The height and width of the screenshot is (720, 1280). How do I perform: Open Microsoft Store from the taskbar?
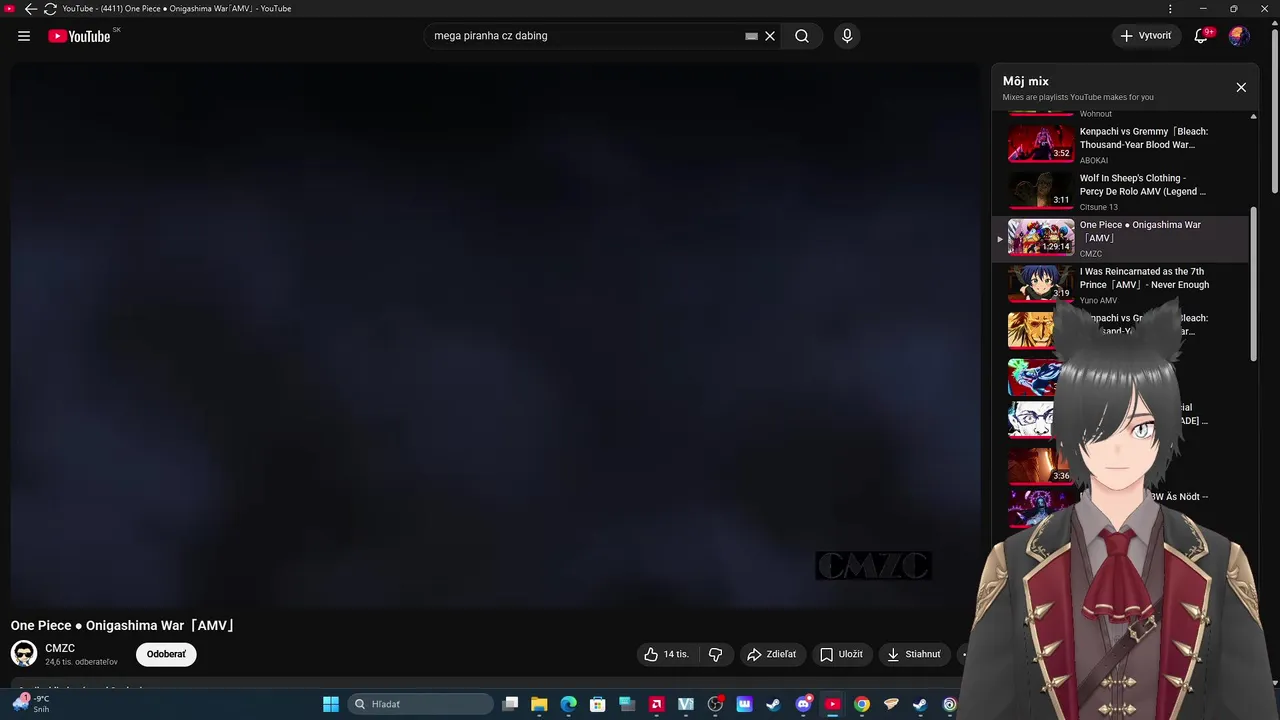tap(597, 704)
